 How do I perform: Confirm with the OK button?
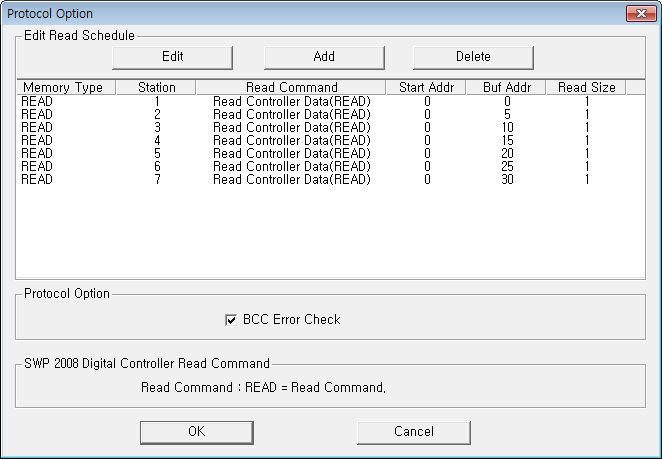coord(196,432)
